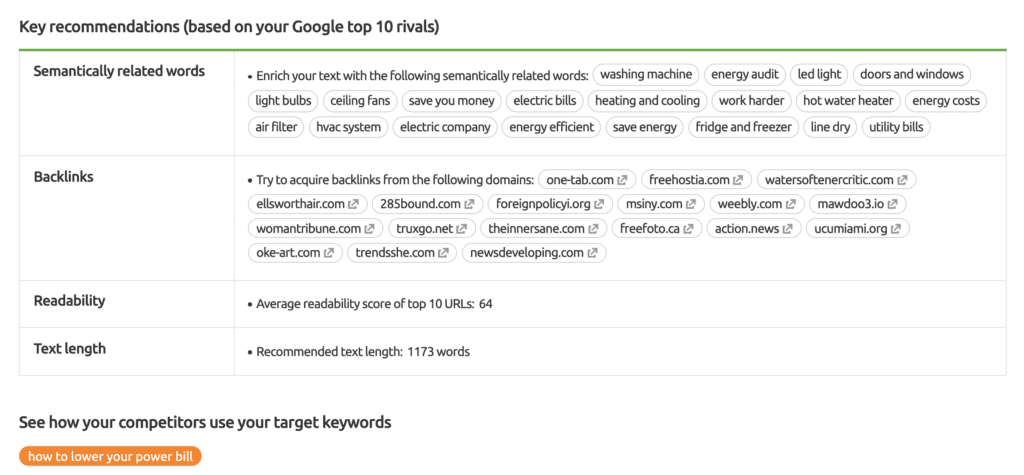Screen dimensions: 1024x475
Task: Open external link icon beside truxgo.net
Action: (x=462, y=229)
